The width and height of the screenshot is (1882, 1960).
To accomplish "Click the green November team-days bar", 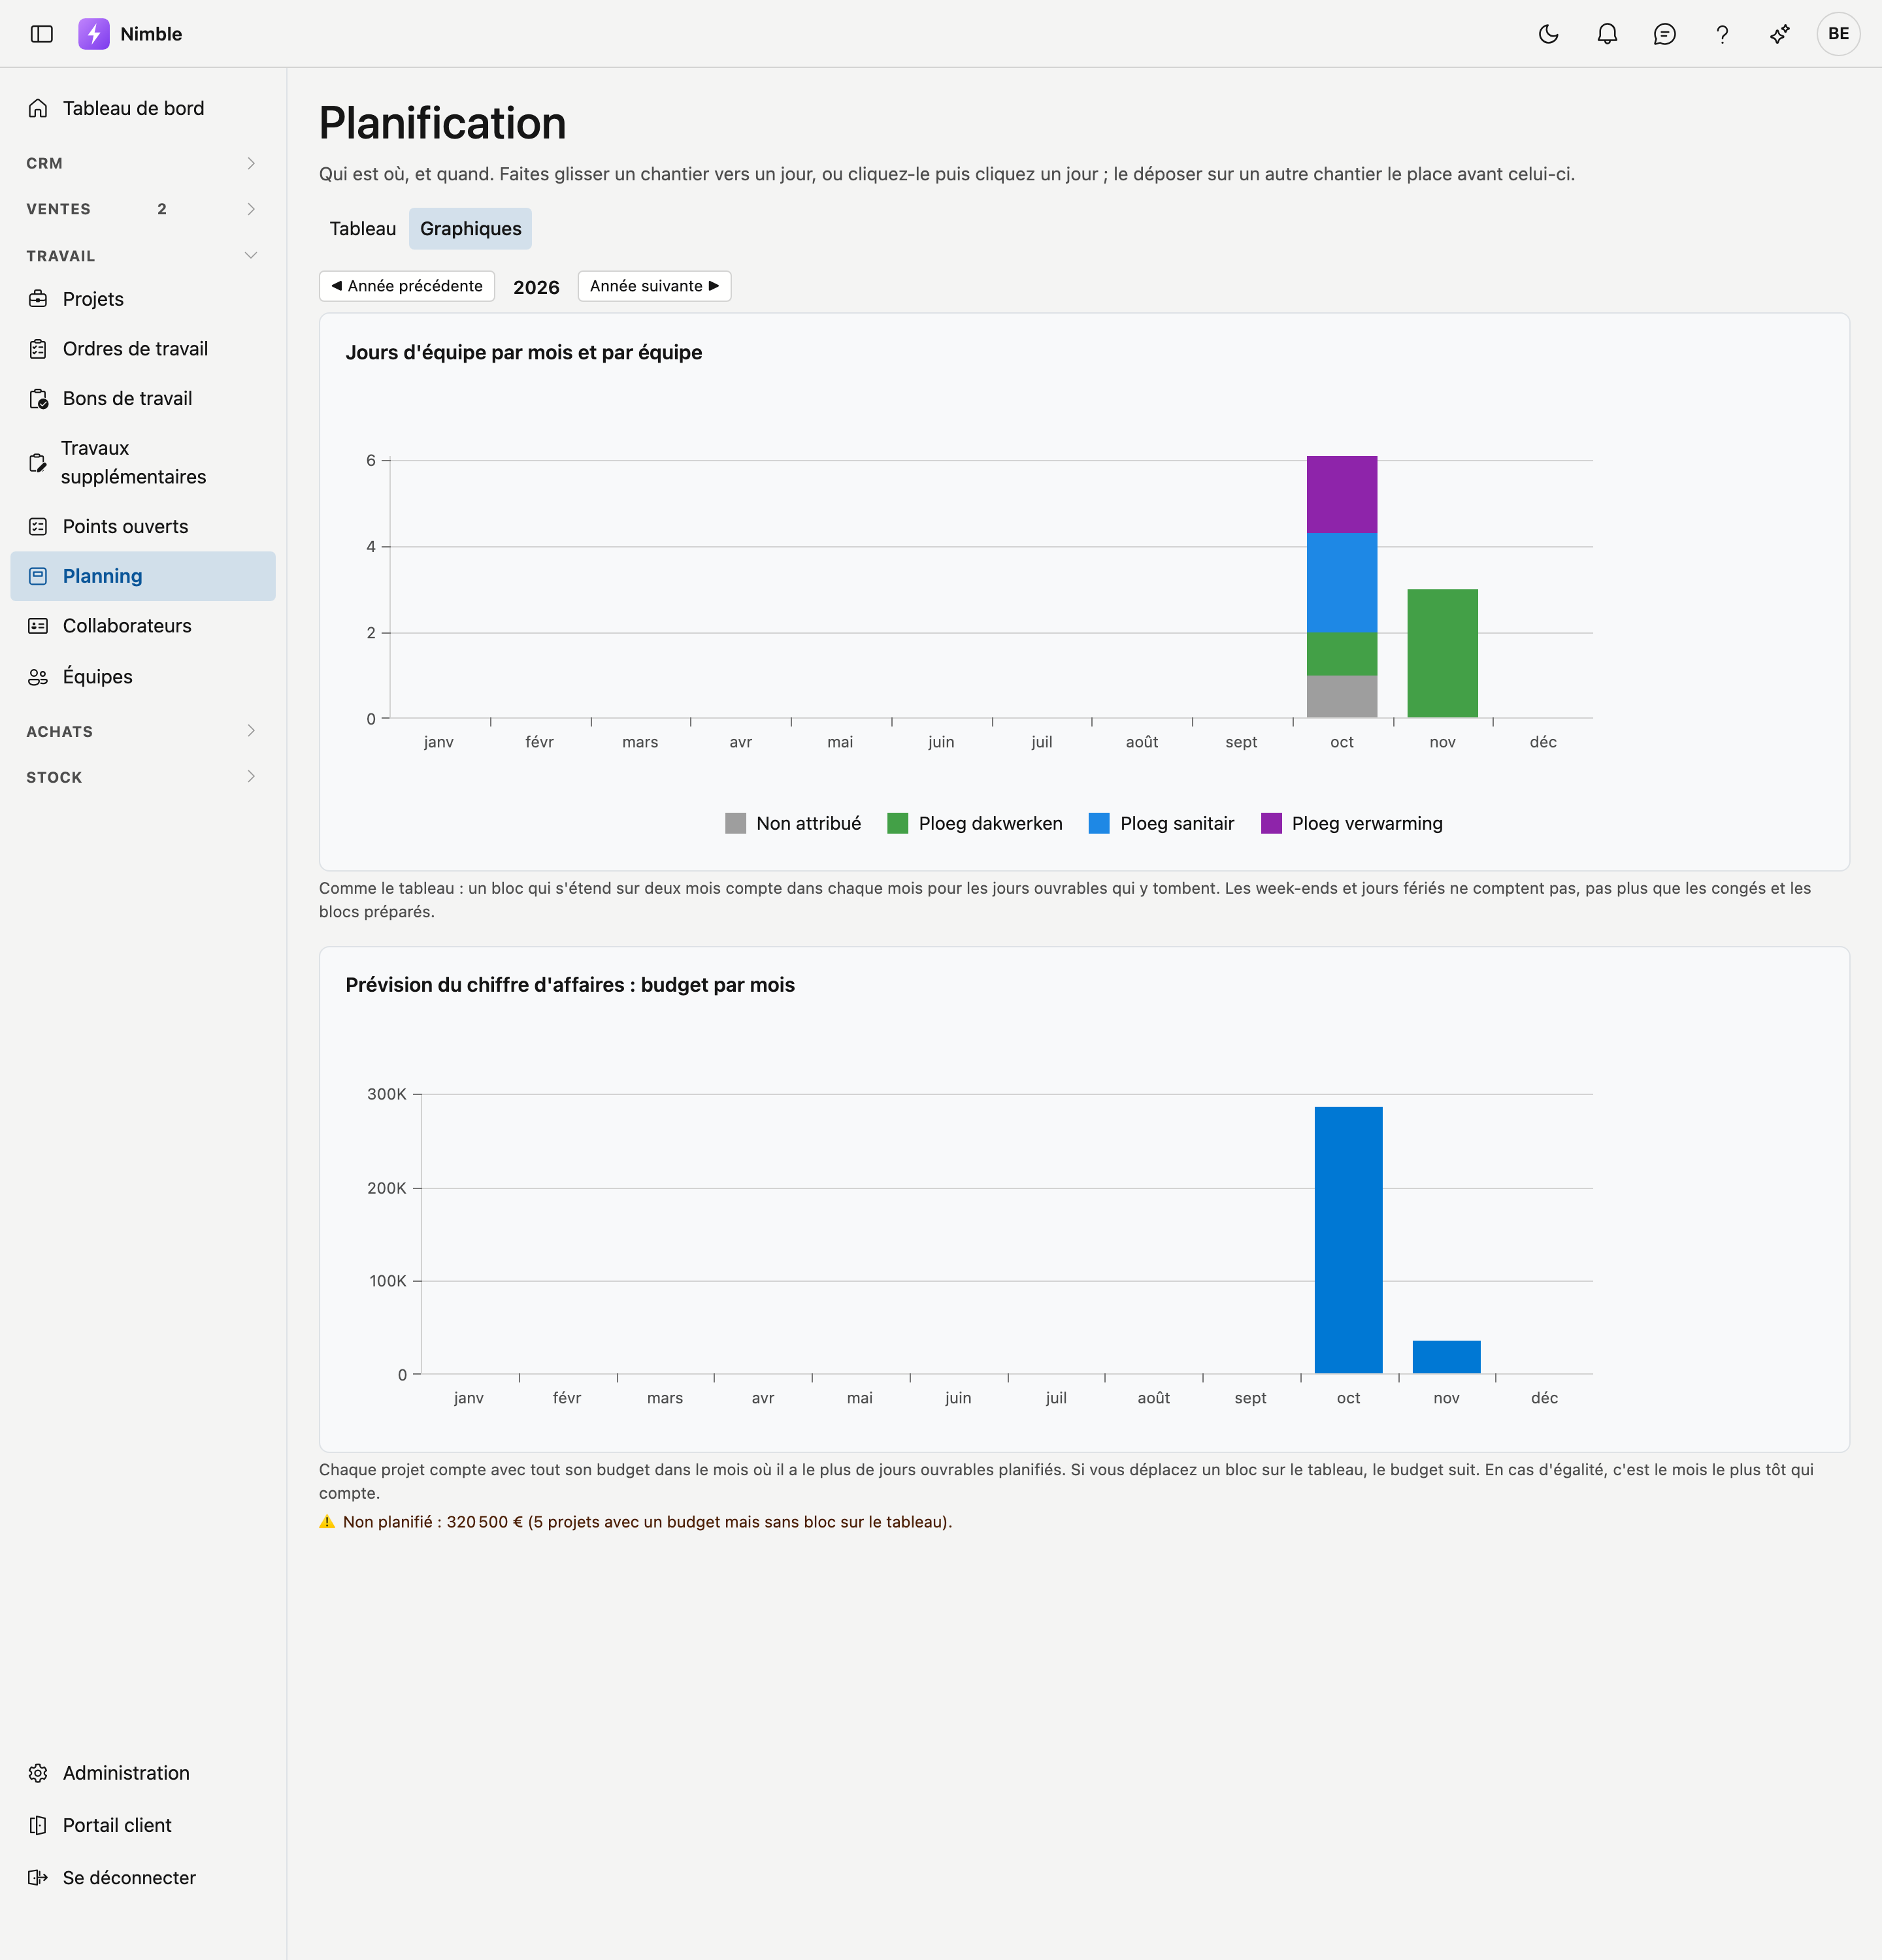I will click(1442, 653).
